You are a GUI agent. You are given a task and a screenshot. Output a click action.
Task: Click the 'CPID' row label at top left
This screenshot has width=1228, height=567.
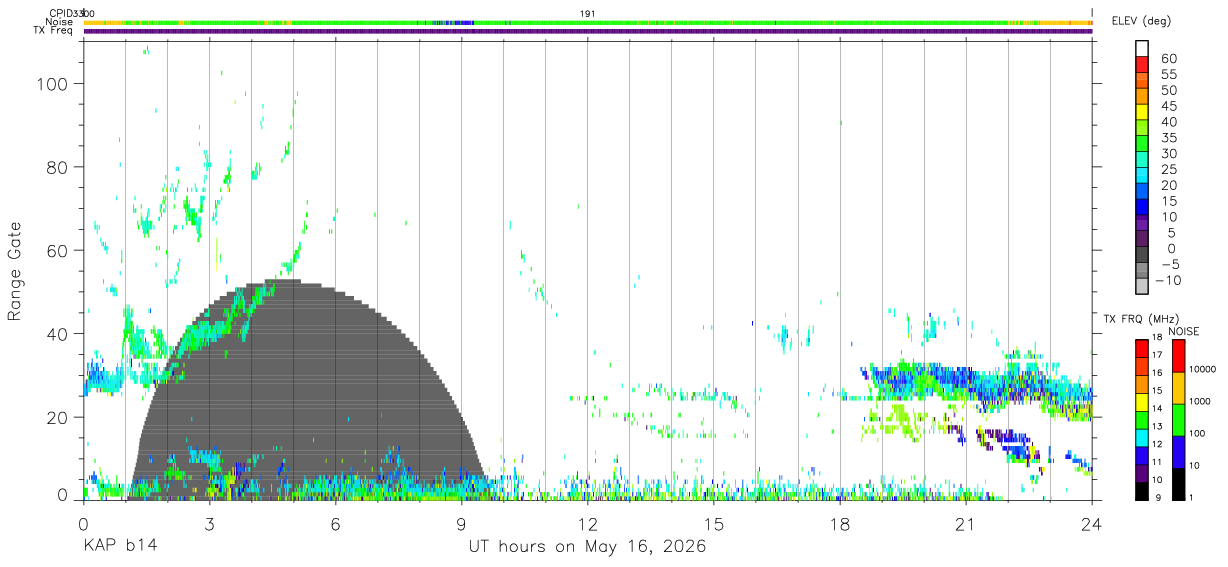click(x=61, y=13)
